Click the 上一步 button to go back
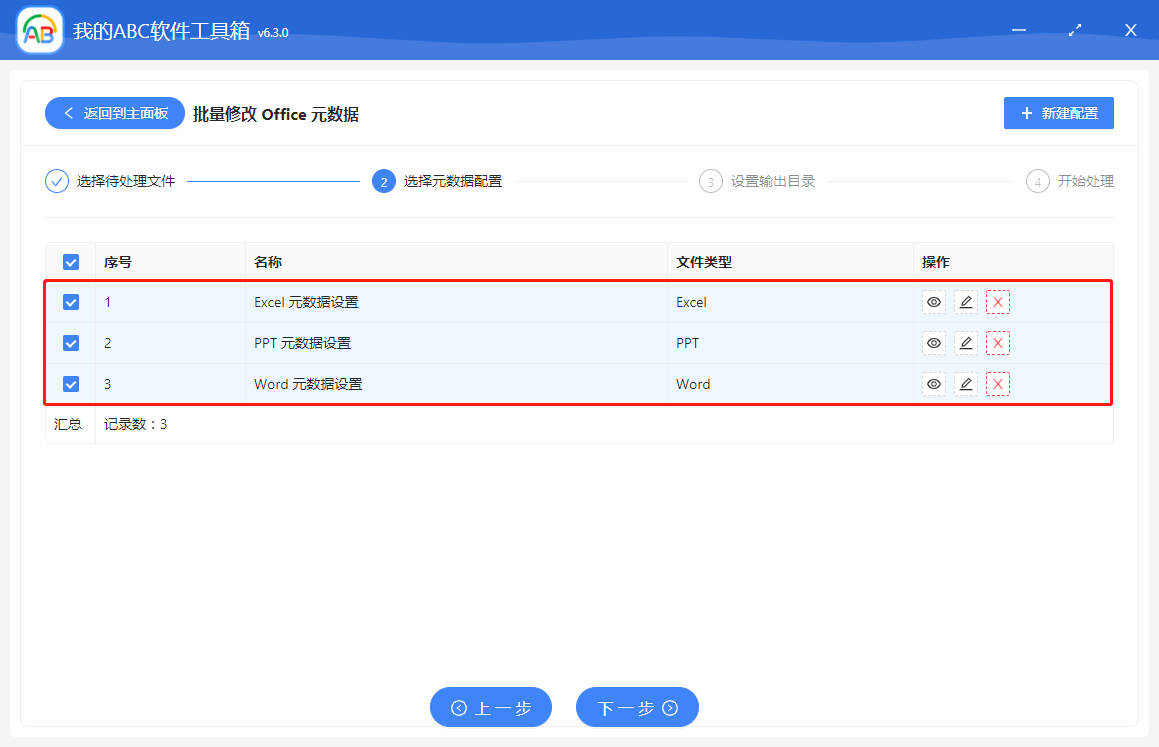 click(x=490, y=707)
